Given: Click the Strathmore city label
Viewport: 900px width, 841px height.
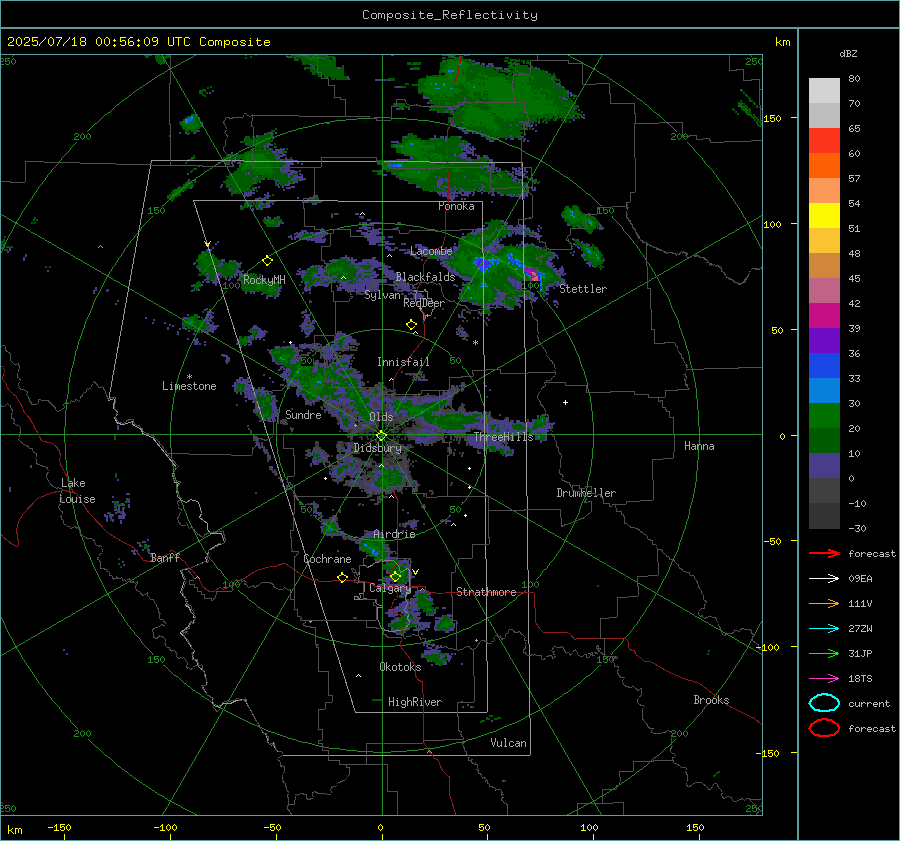Looking at the screenshot, I should (486, 592).
